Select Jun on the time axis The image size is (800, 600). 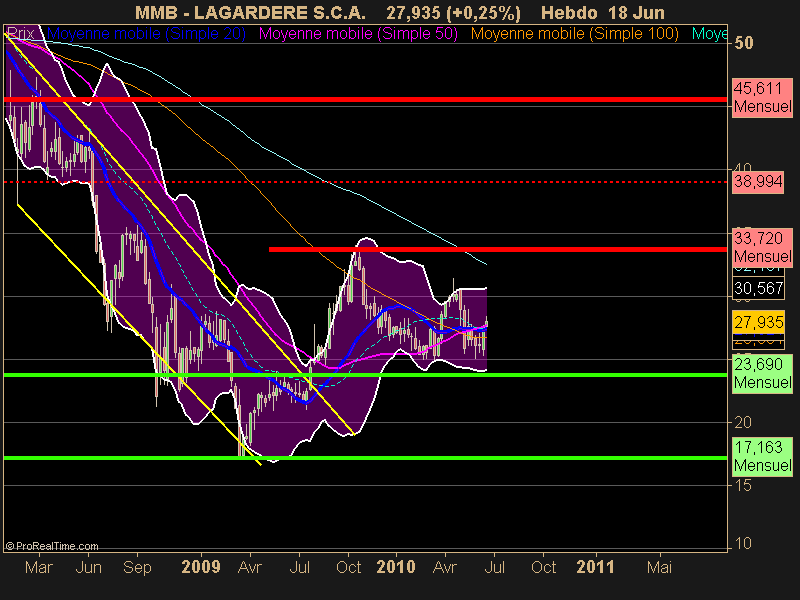tap(88, 567)
